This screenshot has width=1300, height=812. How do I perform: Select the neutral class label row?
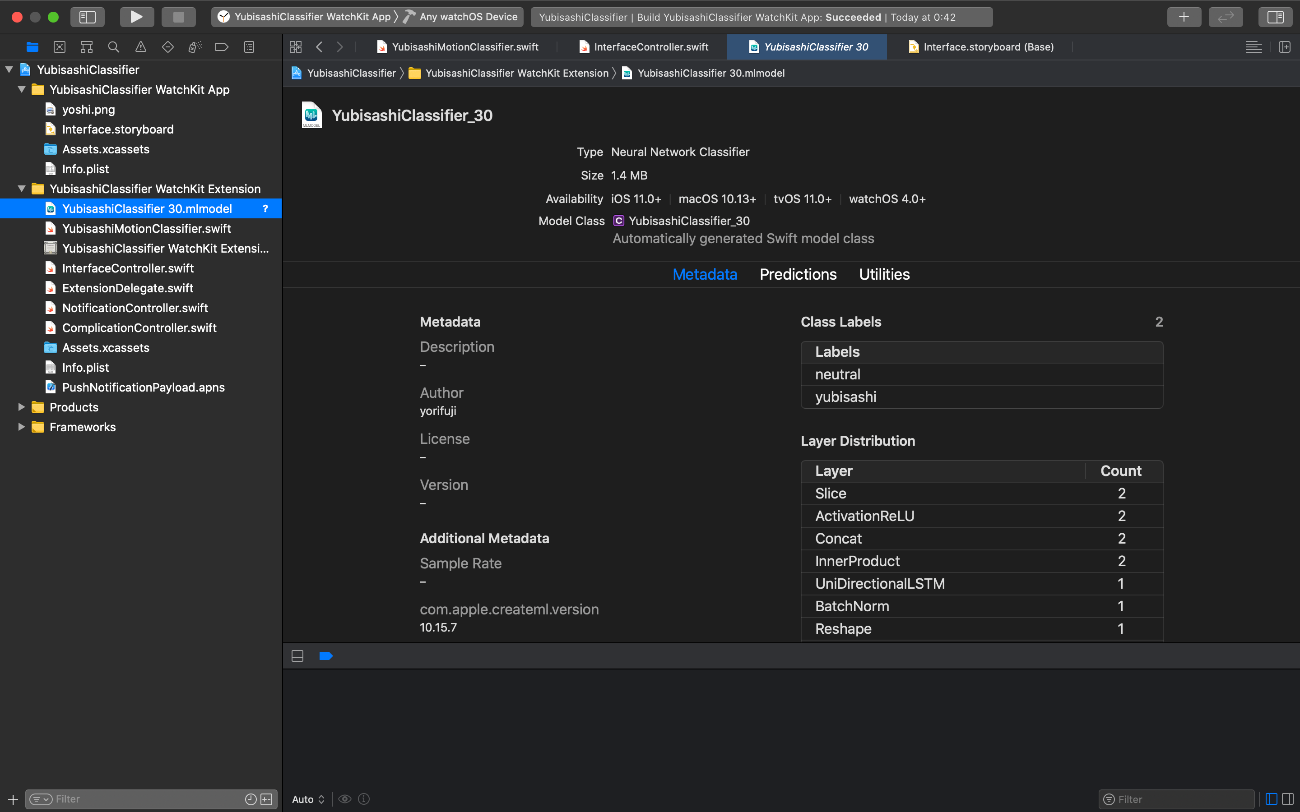982,374
